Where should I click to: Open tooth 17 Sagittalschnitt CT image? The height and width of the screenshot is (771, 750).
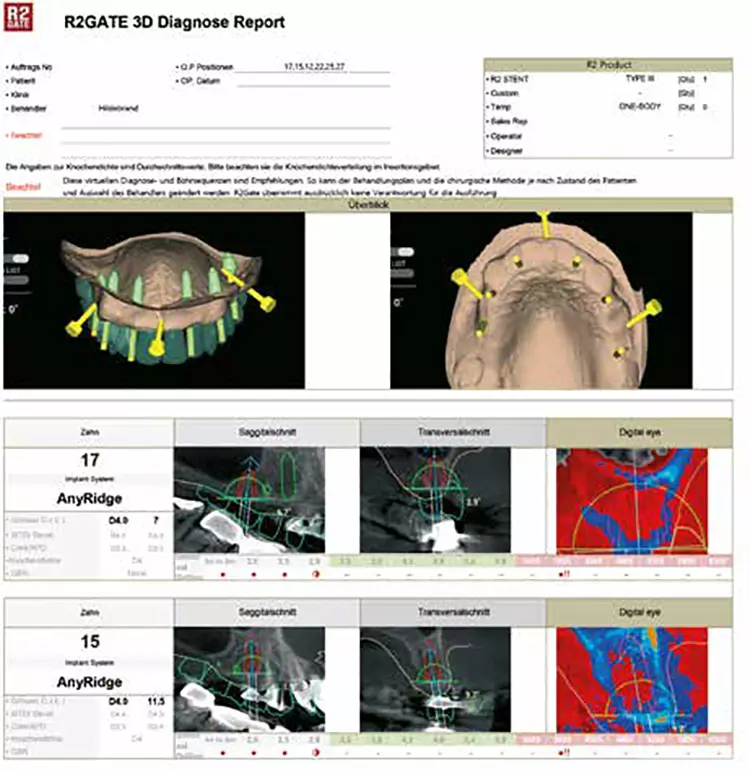tap(249, 500)
